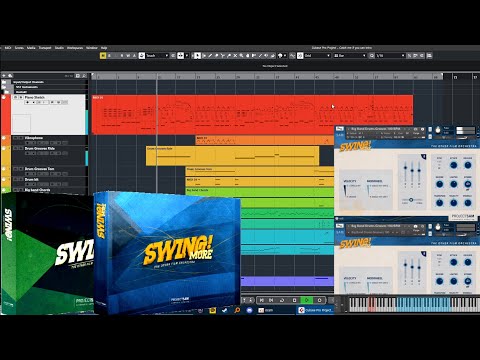Mute the Vibraphone track
Image resolution: width=480 pixels, height=360 pixels.
click(x=15, y=138)
